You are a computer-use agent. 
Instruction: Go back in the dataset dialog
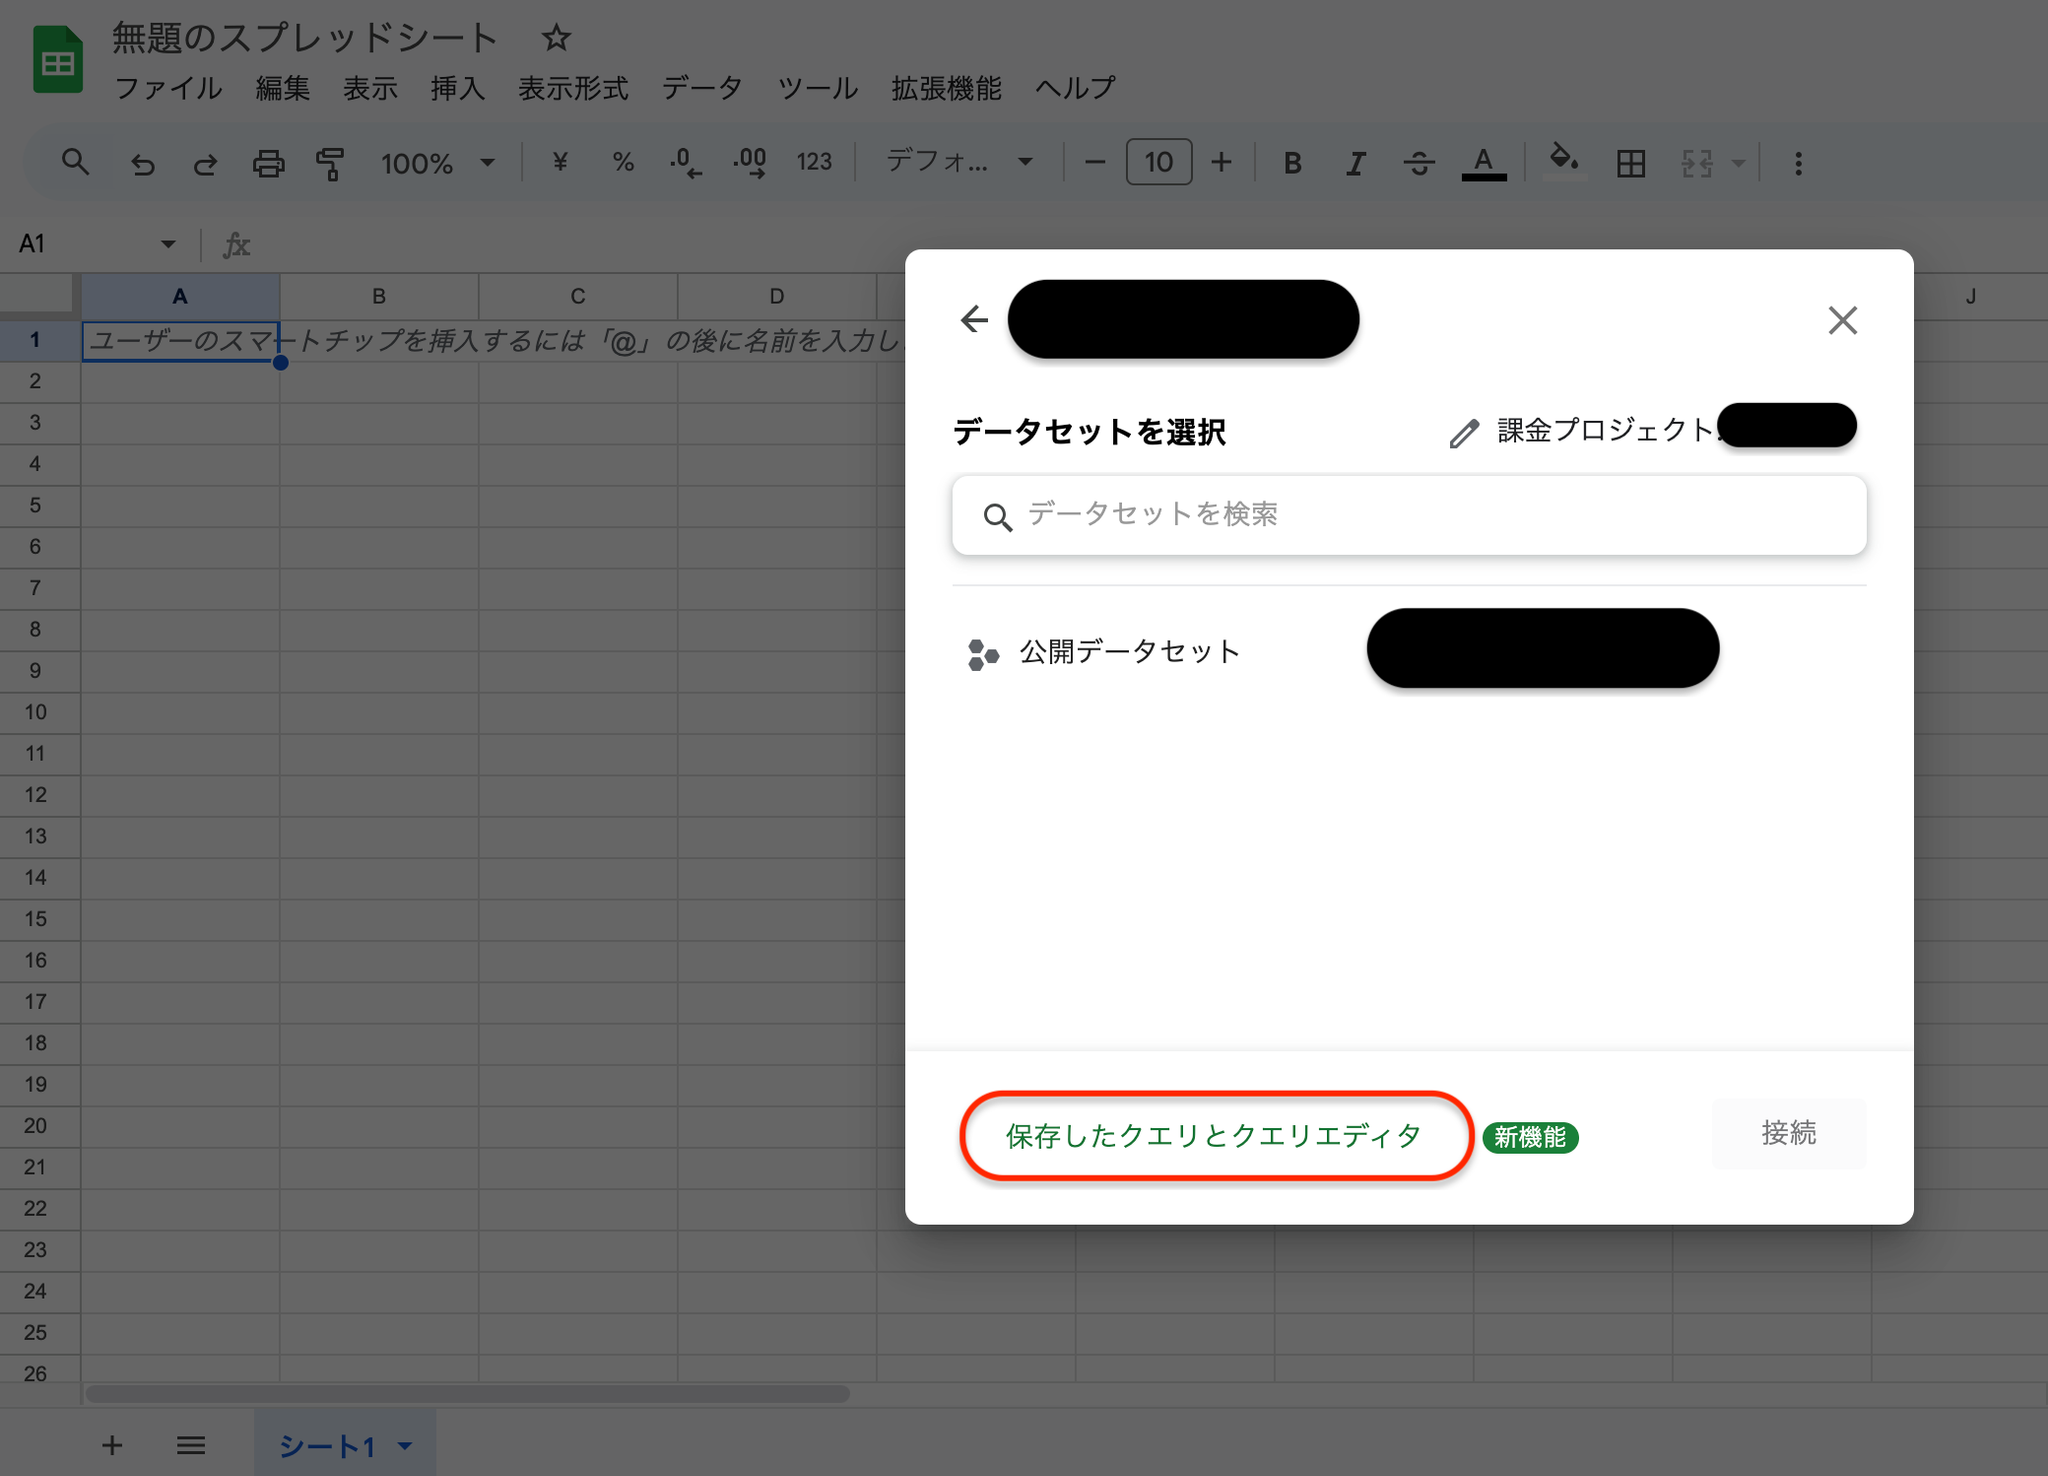coord(974,319)
